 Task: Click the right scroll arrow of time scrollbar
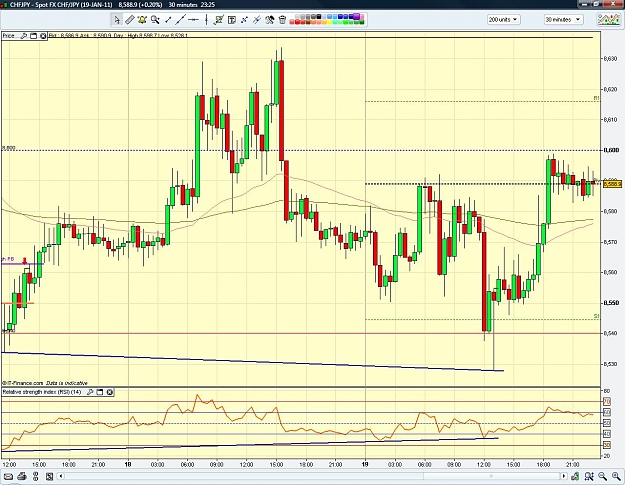[564, 476]
